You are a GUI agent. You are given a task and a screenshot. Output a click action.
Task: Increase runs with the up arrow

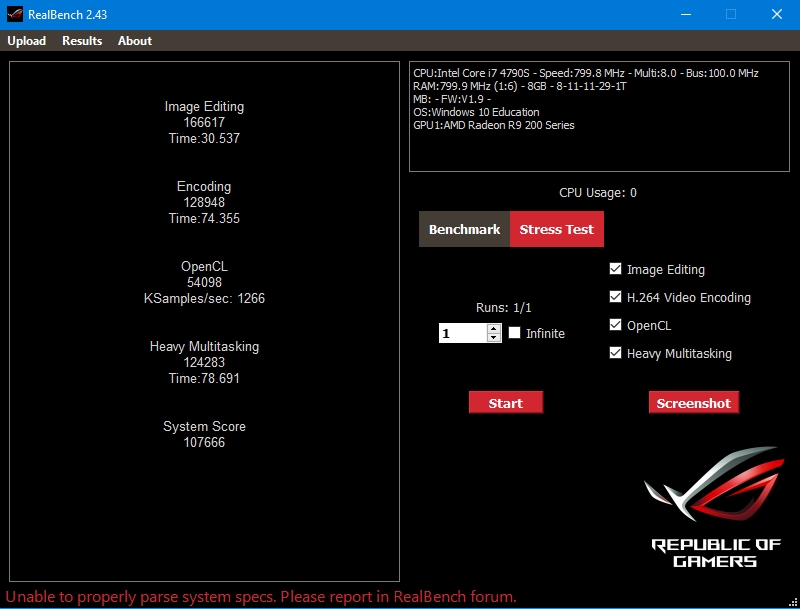(x=494, y=328)
